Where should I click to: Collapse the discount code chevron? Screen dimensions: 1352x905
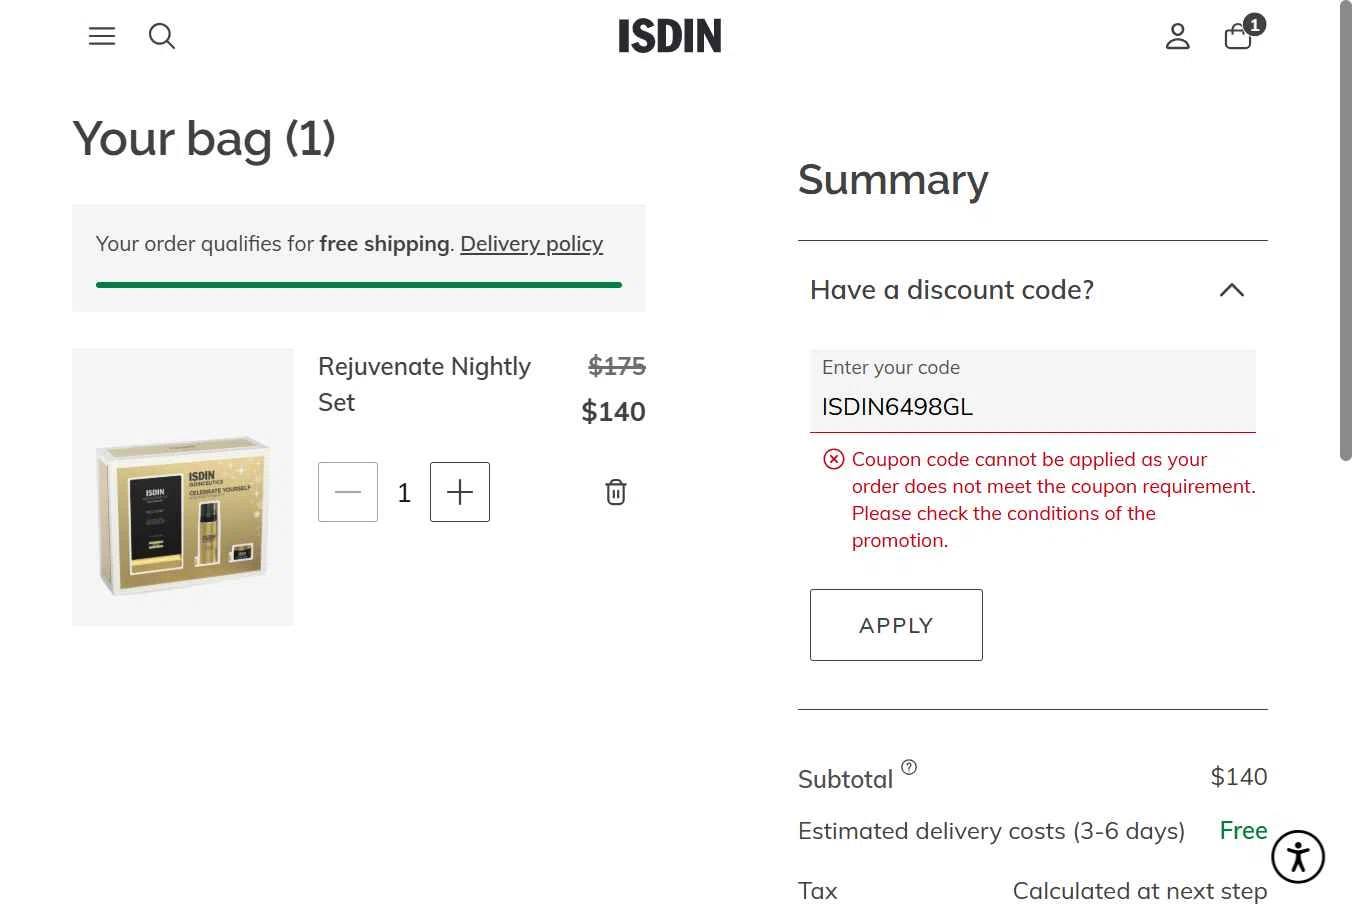click(1232, 290)
